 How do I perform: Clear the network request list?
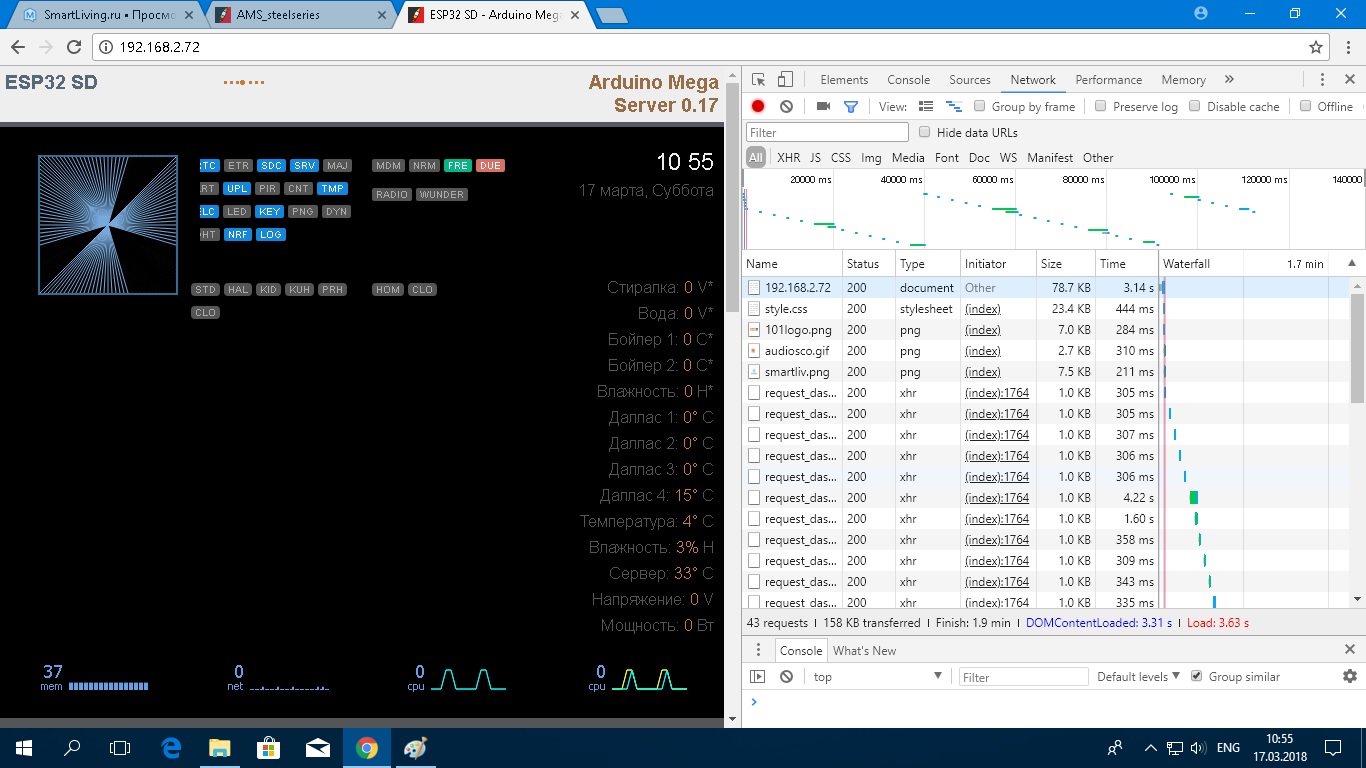pyautogui.click(x=786, y=106)
